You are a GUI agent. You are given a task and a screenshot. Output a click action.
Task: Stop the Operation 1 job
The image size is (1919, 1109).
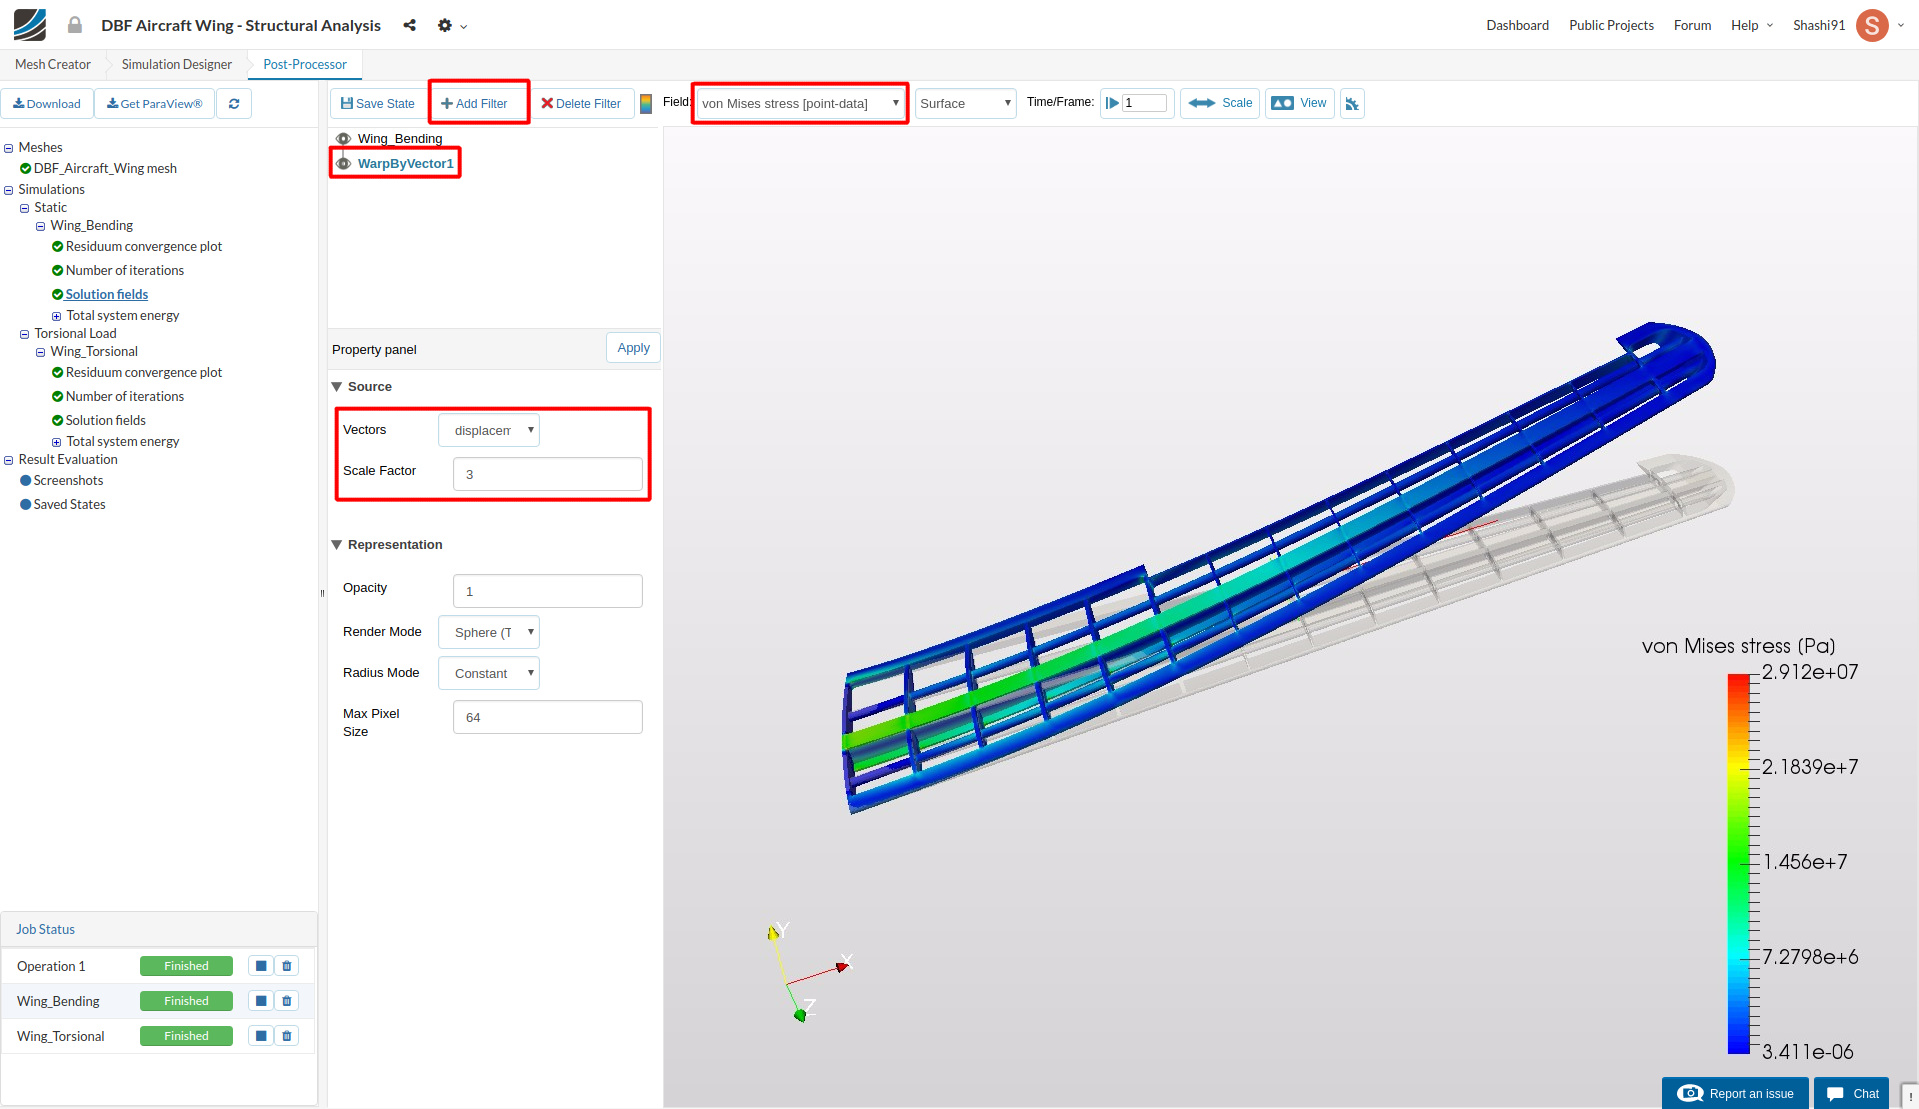click(261, 966)
